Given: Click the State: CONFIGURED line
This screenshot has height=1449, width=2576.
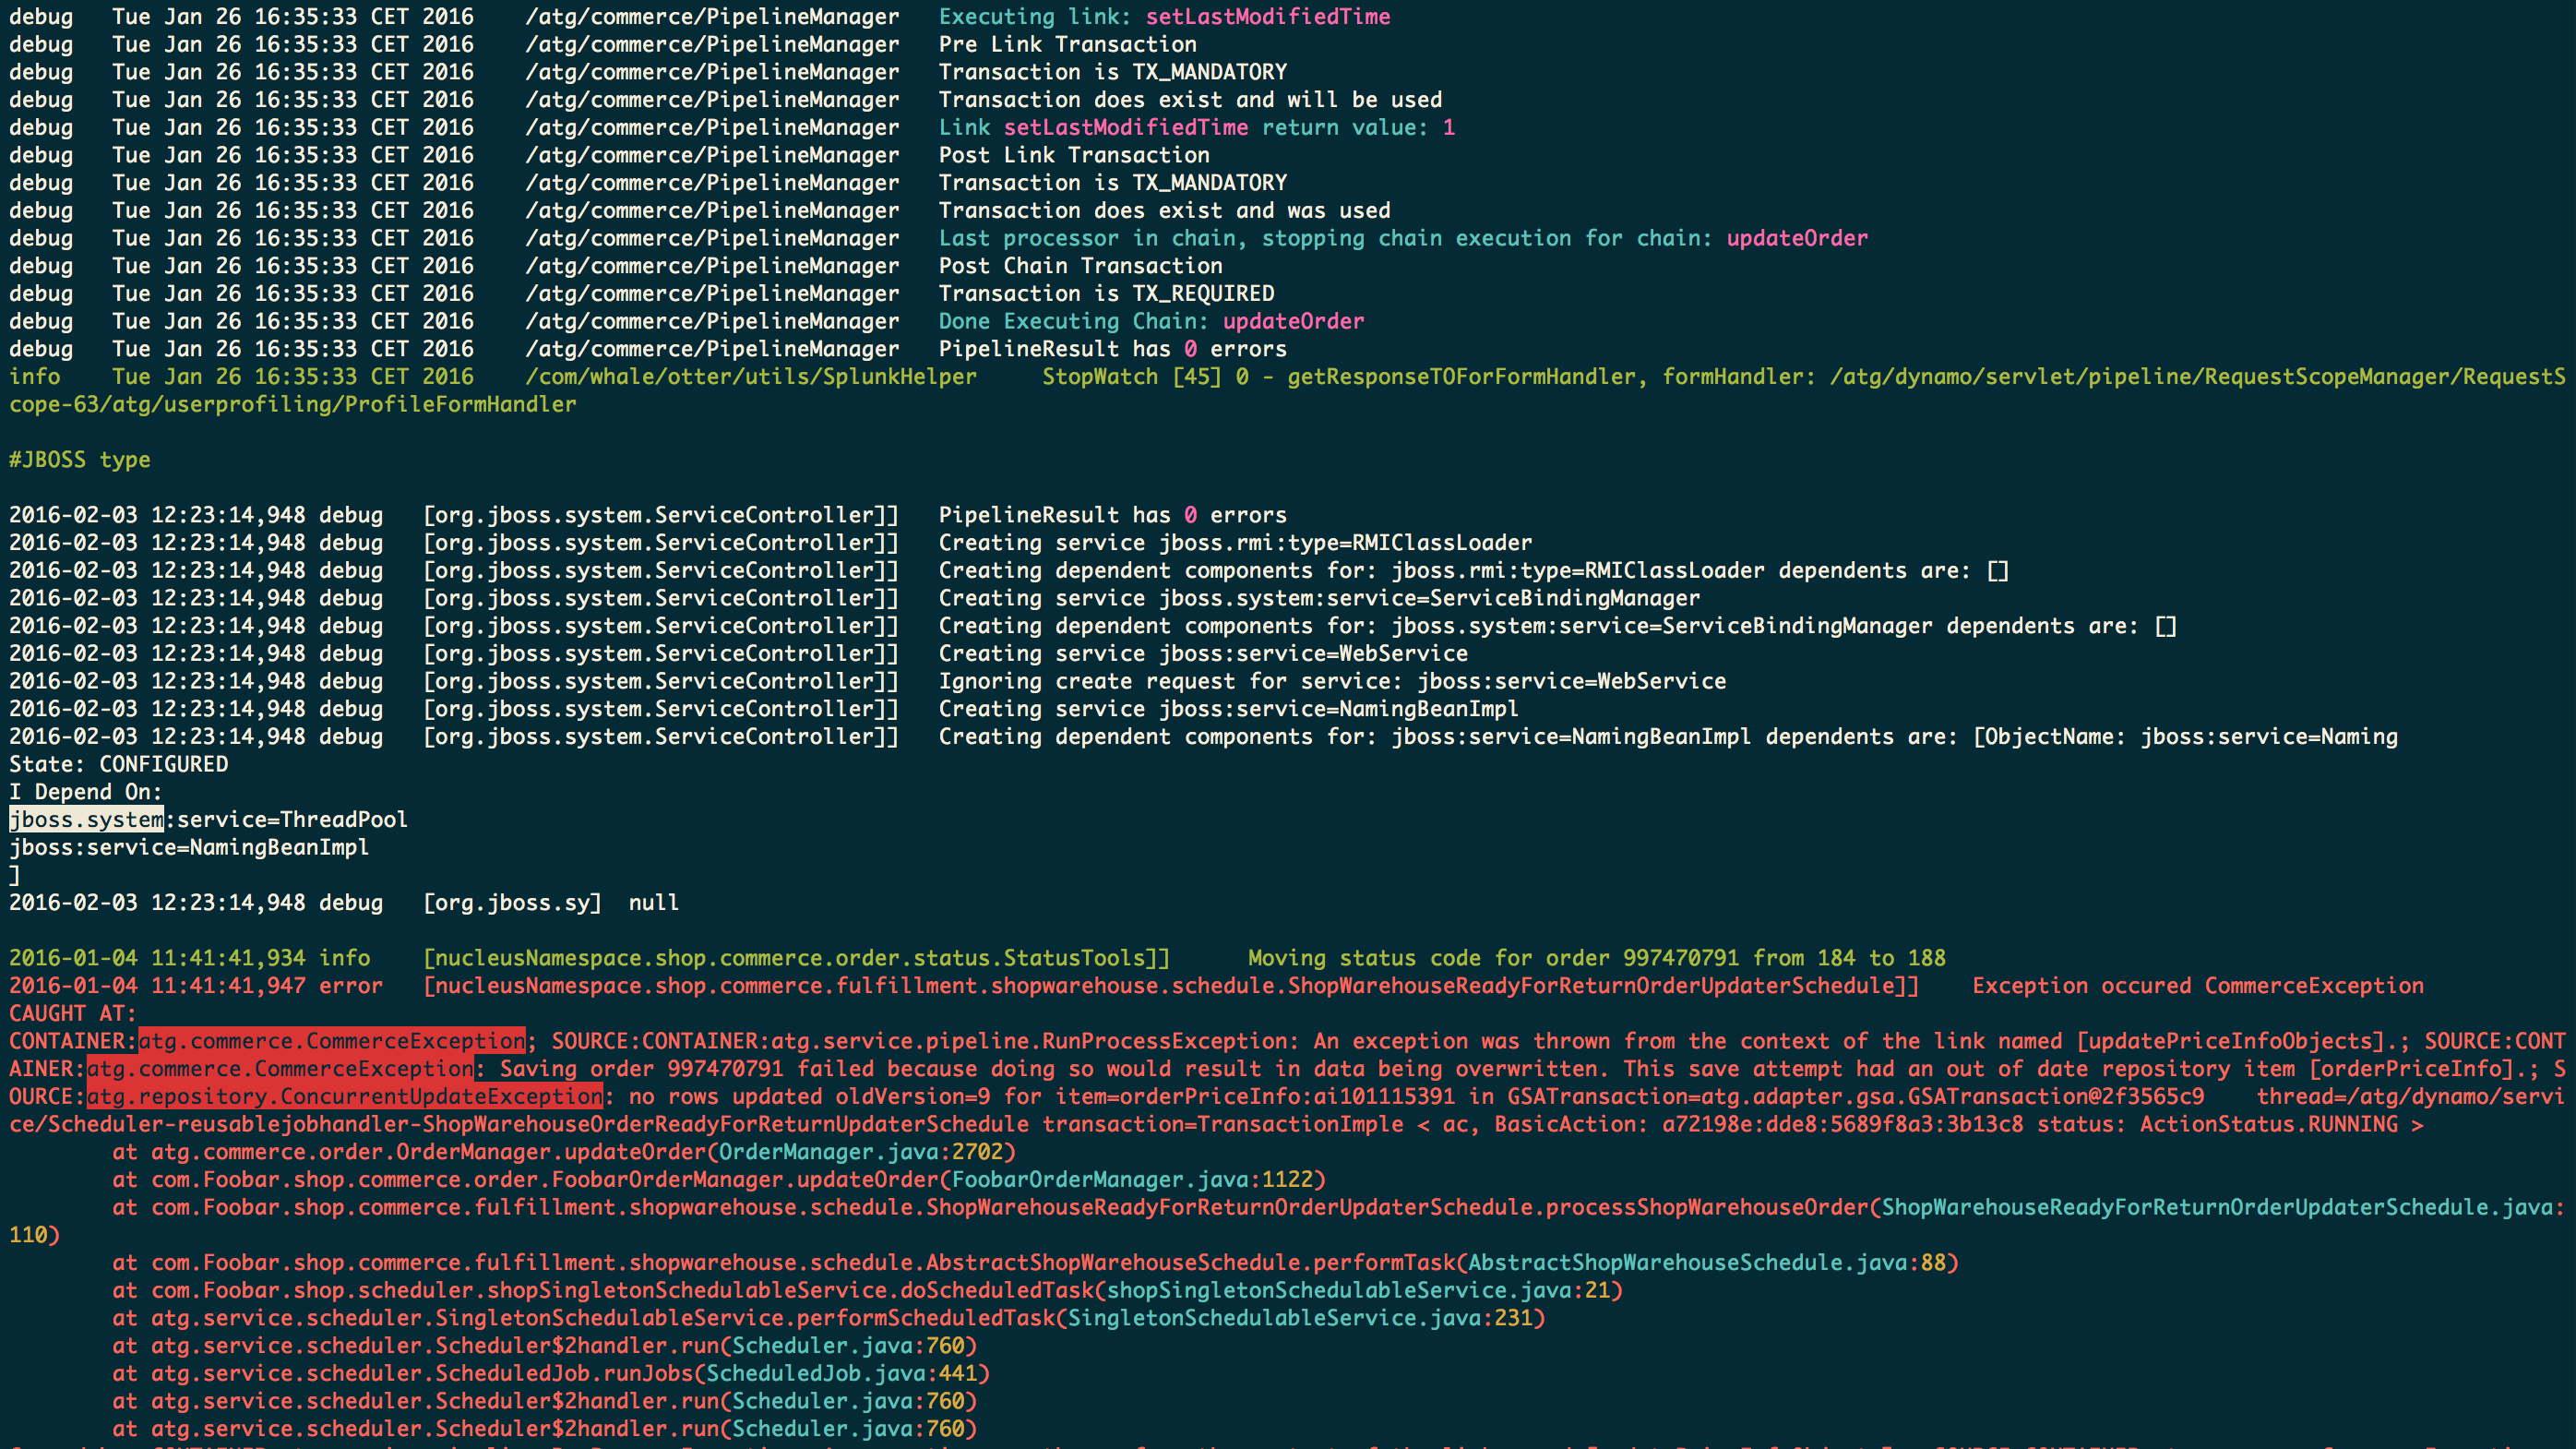Looking at the screenshot, I should tap(119, 764).
